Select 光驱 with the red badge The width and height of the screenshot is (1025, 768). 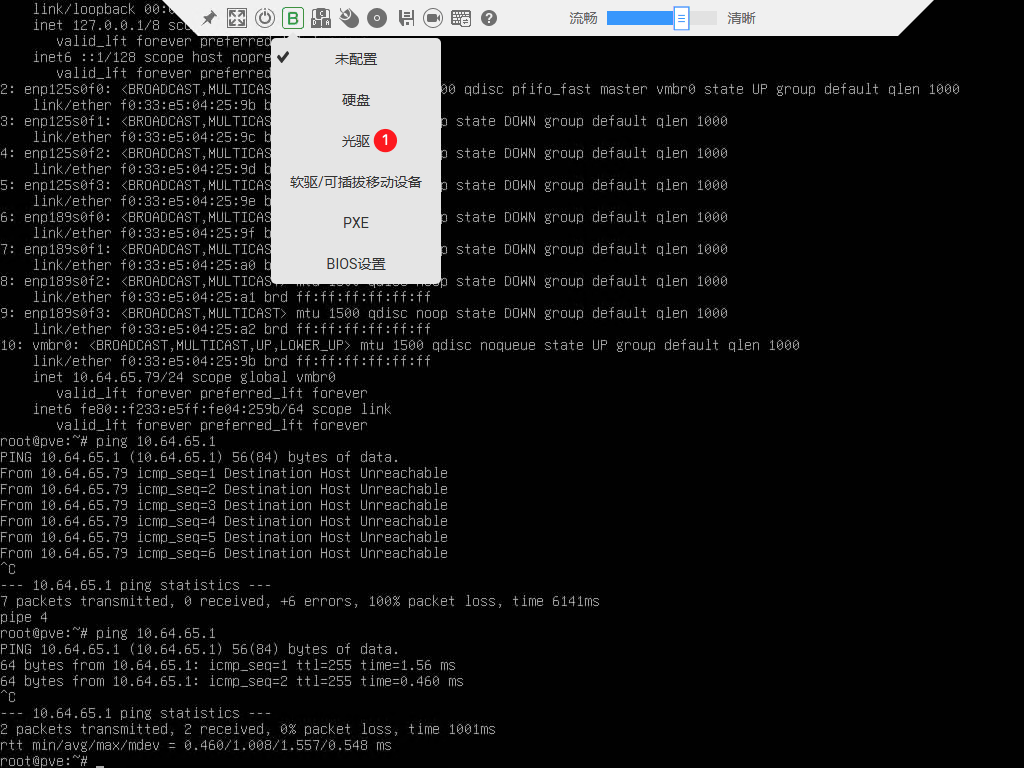tap(355, 140)
